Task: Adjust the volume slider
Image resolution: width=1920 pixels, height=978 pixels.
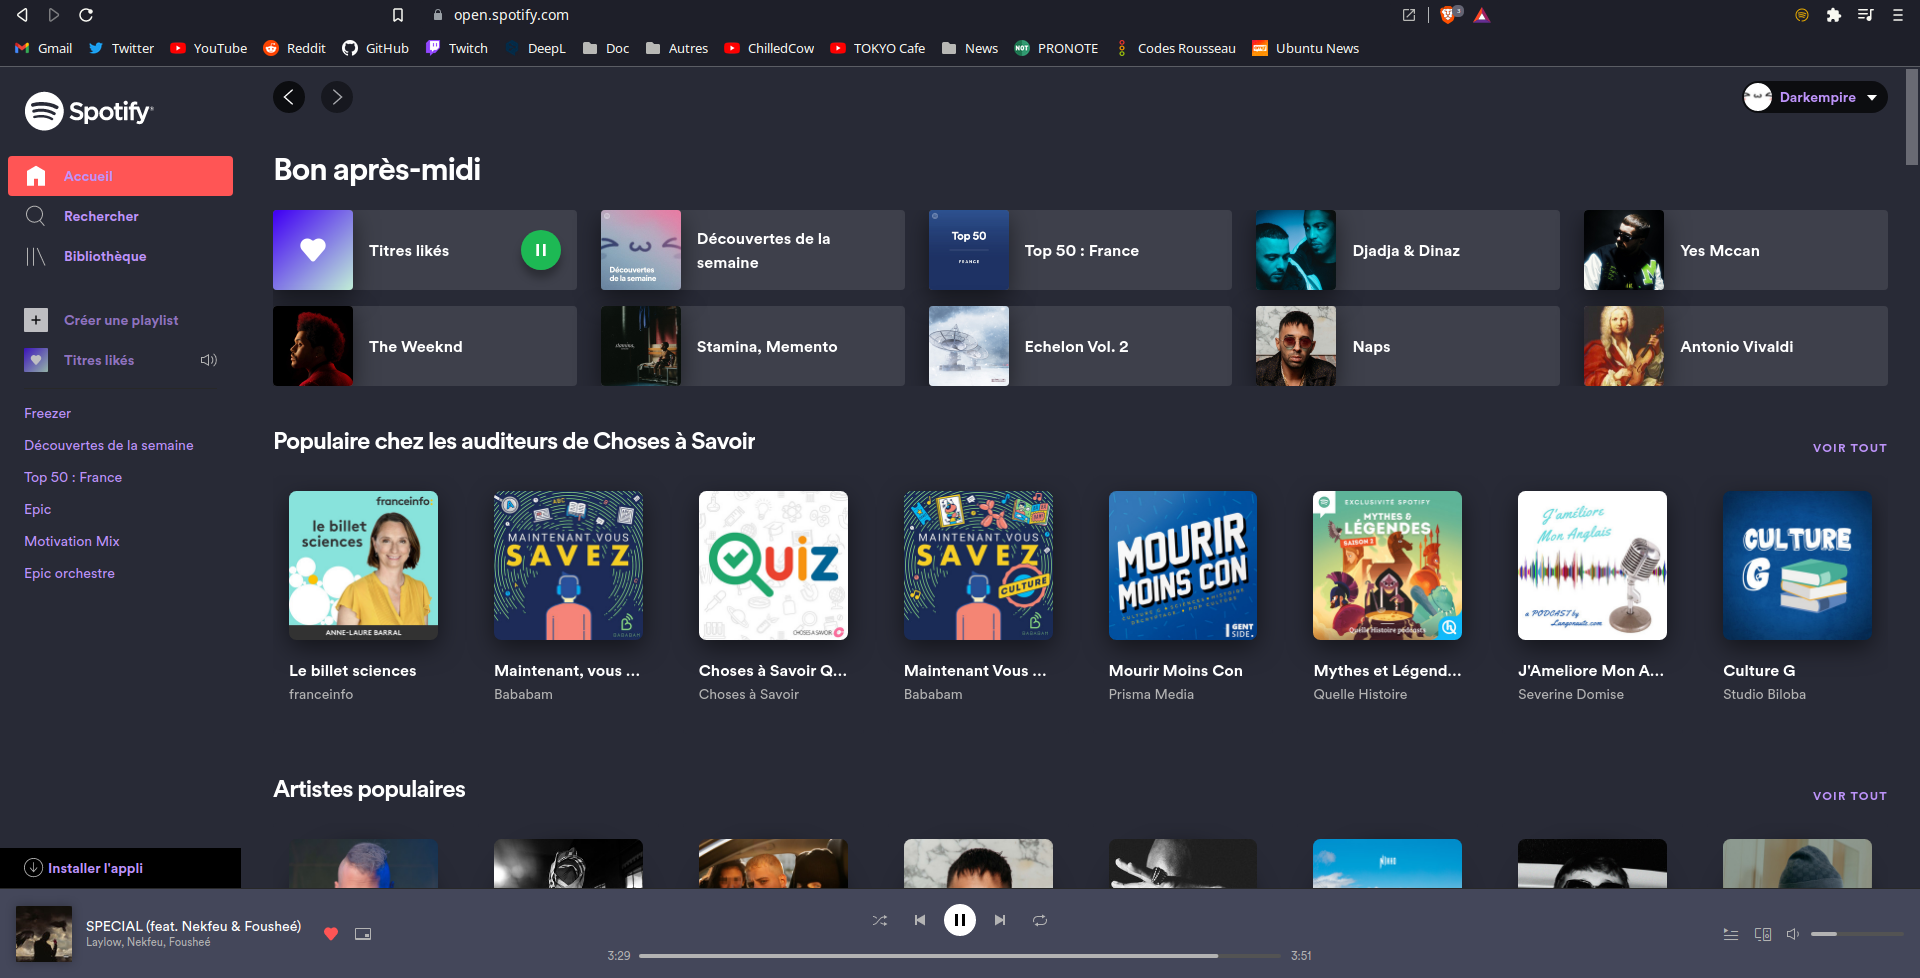Action: (1857, 934)
